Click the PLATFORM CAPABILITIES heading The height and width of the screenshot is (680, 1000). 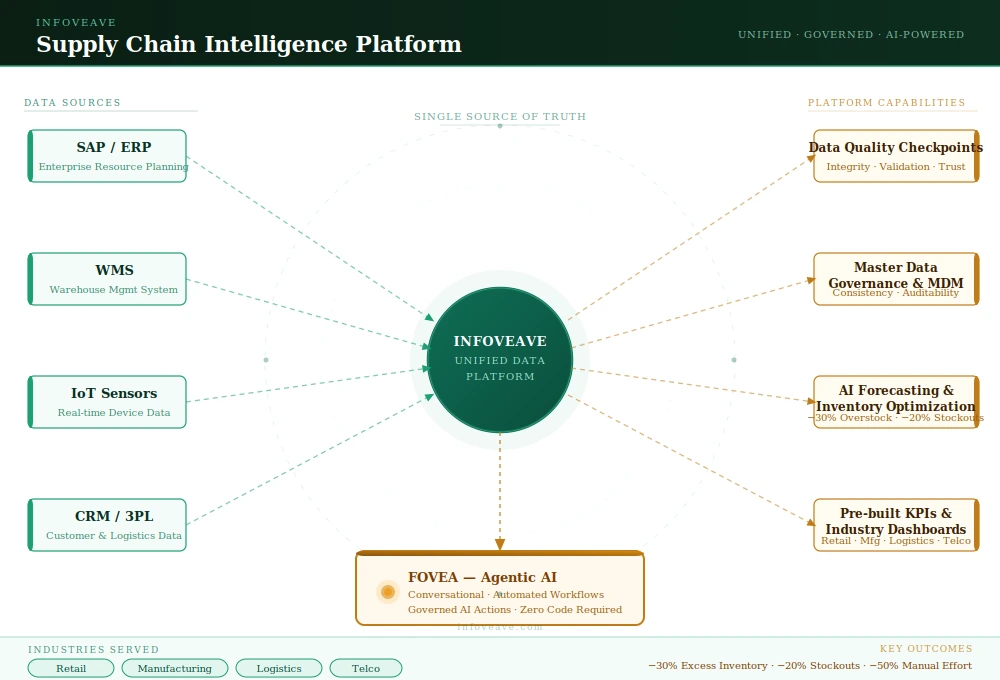click(886, 103)
